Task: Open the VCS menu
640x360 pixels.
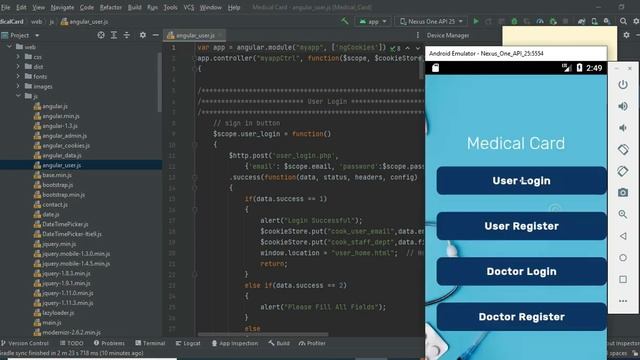Action: [189, 7]
